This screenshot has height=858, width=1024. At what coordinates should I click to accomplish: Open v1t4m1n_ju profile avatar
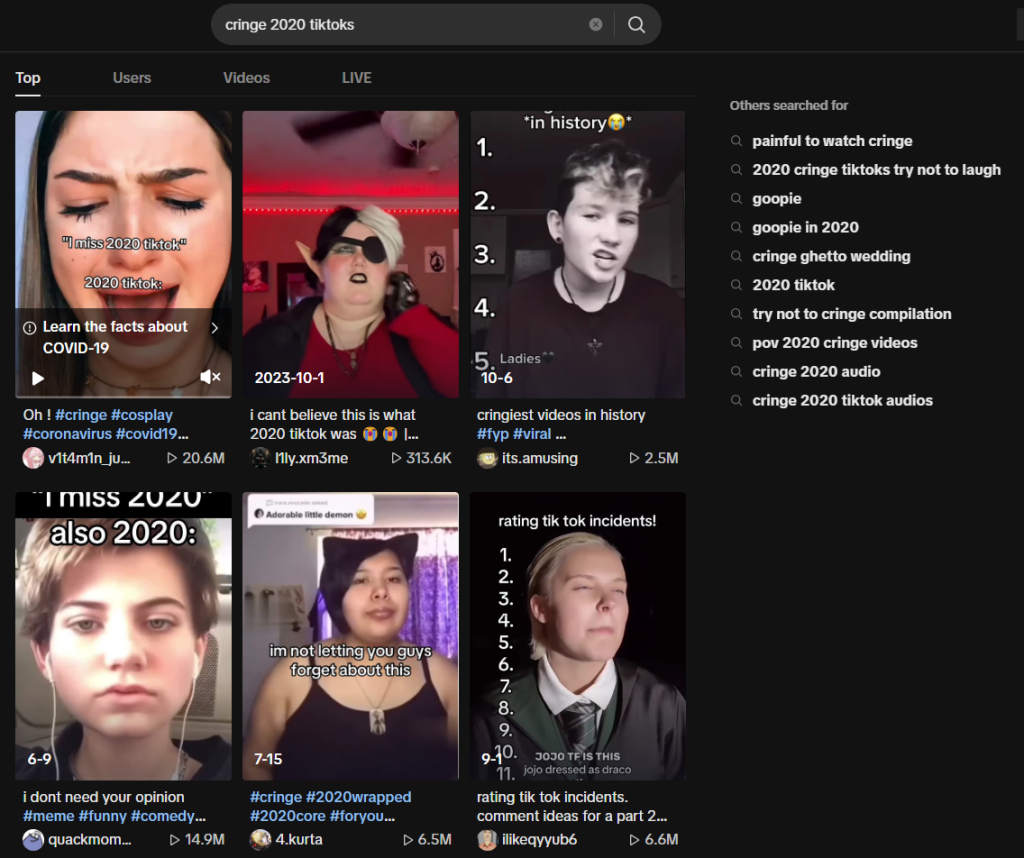[x=34, y=458]
